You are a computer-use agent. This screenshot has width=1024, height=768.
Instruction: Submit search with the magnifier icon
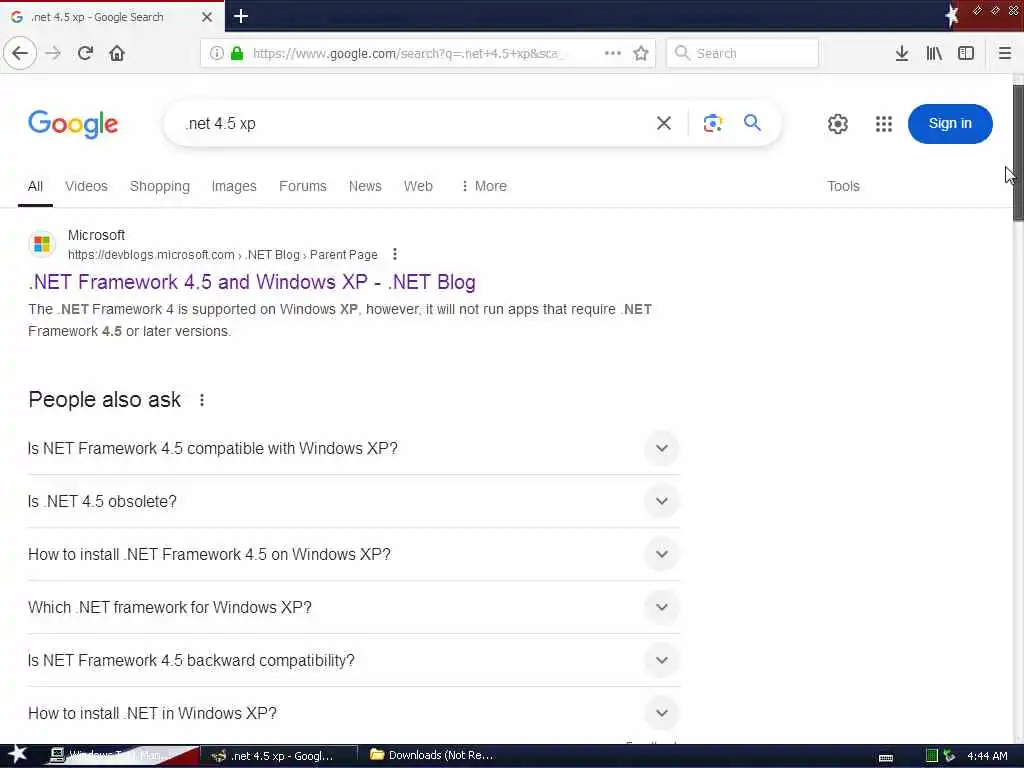click(x=752, y=122)
